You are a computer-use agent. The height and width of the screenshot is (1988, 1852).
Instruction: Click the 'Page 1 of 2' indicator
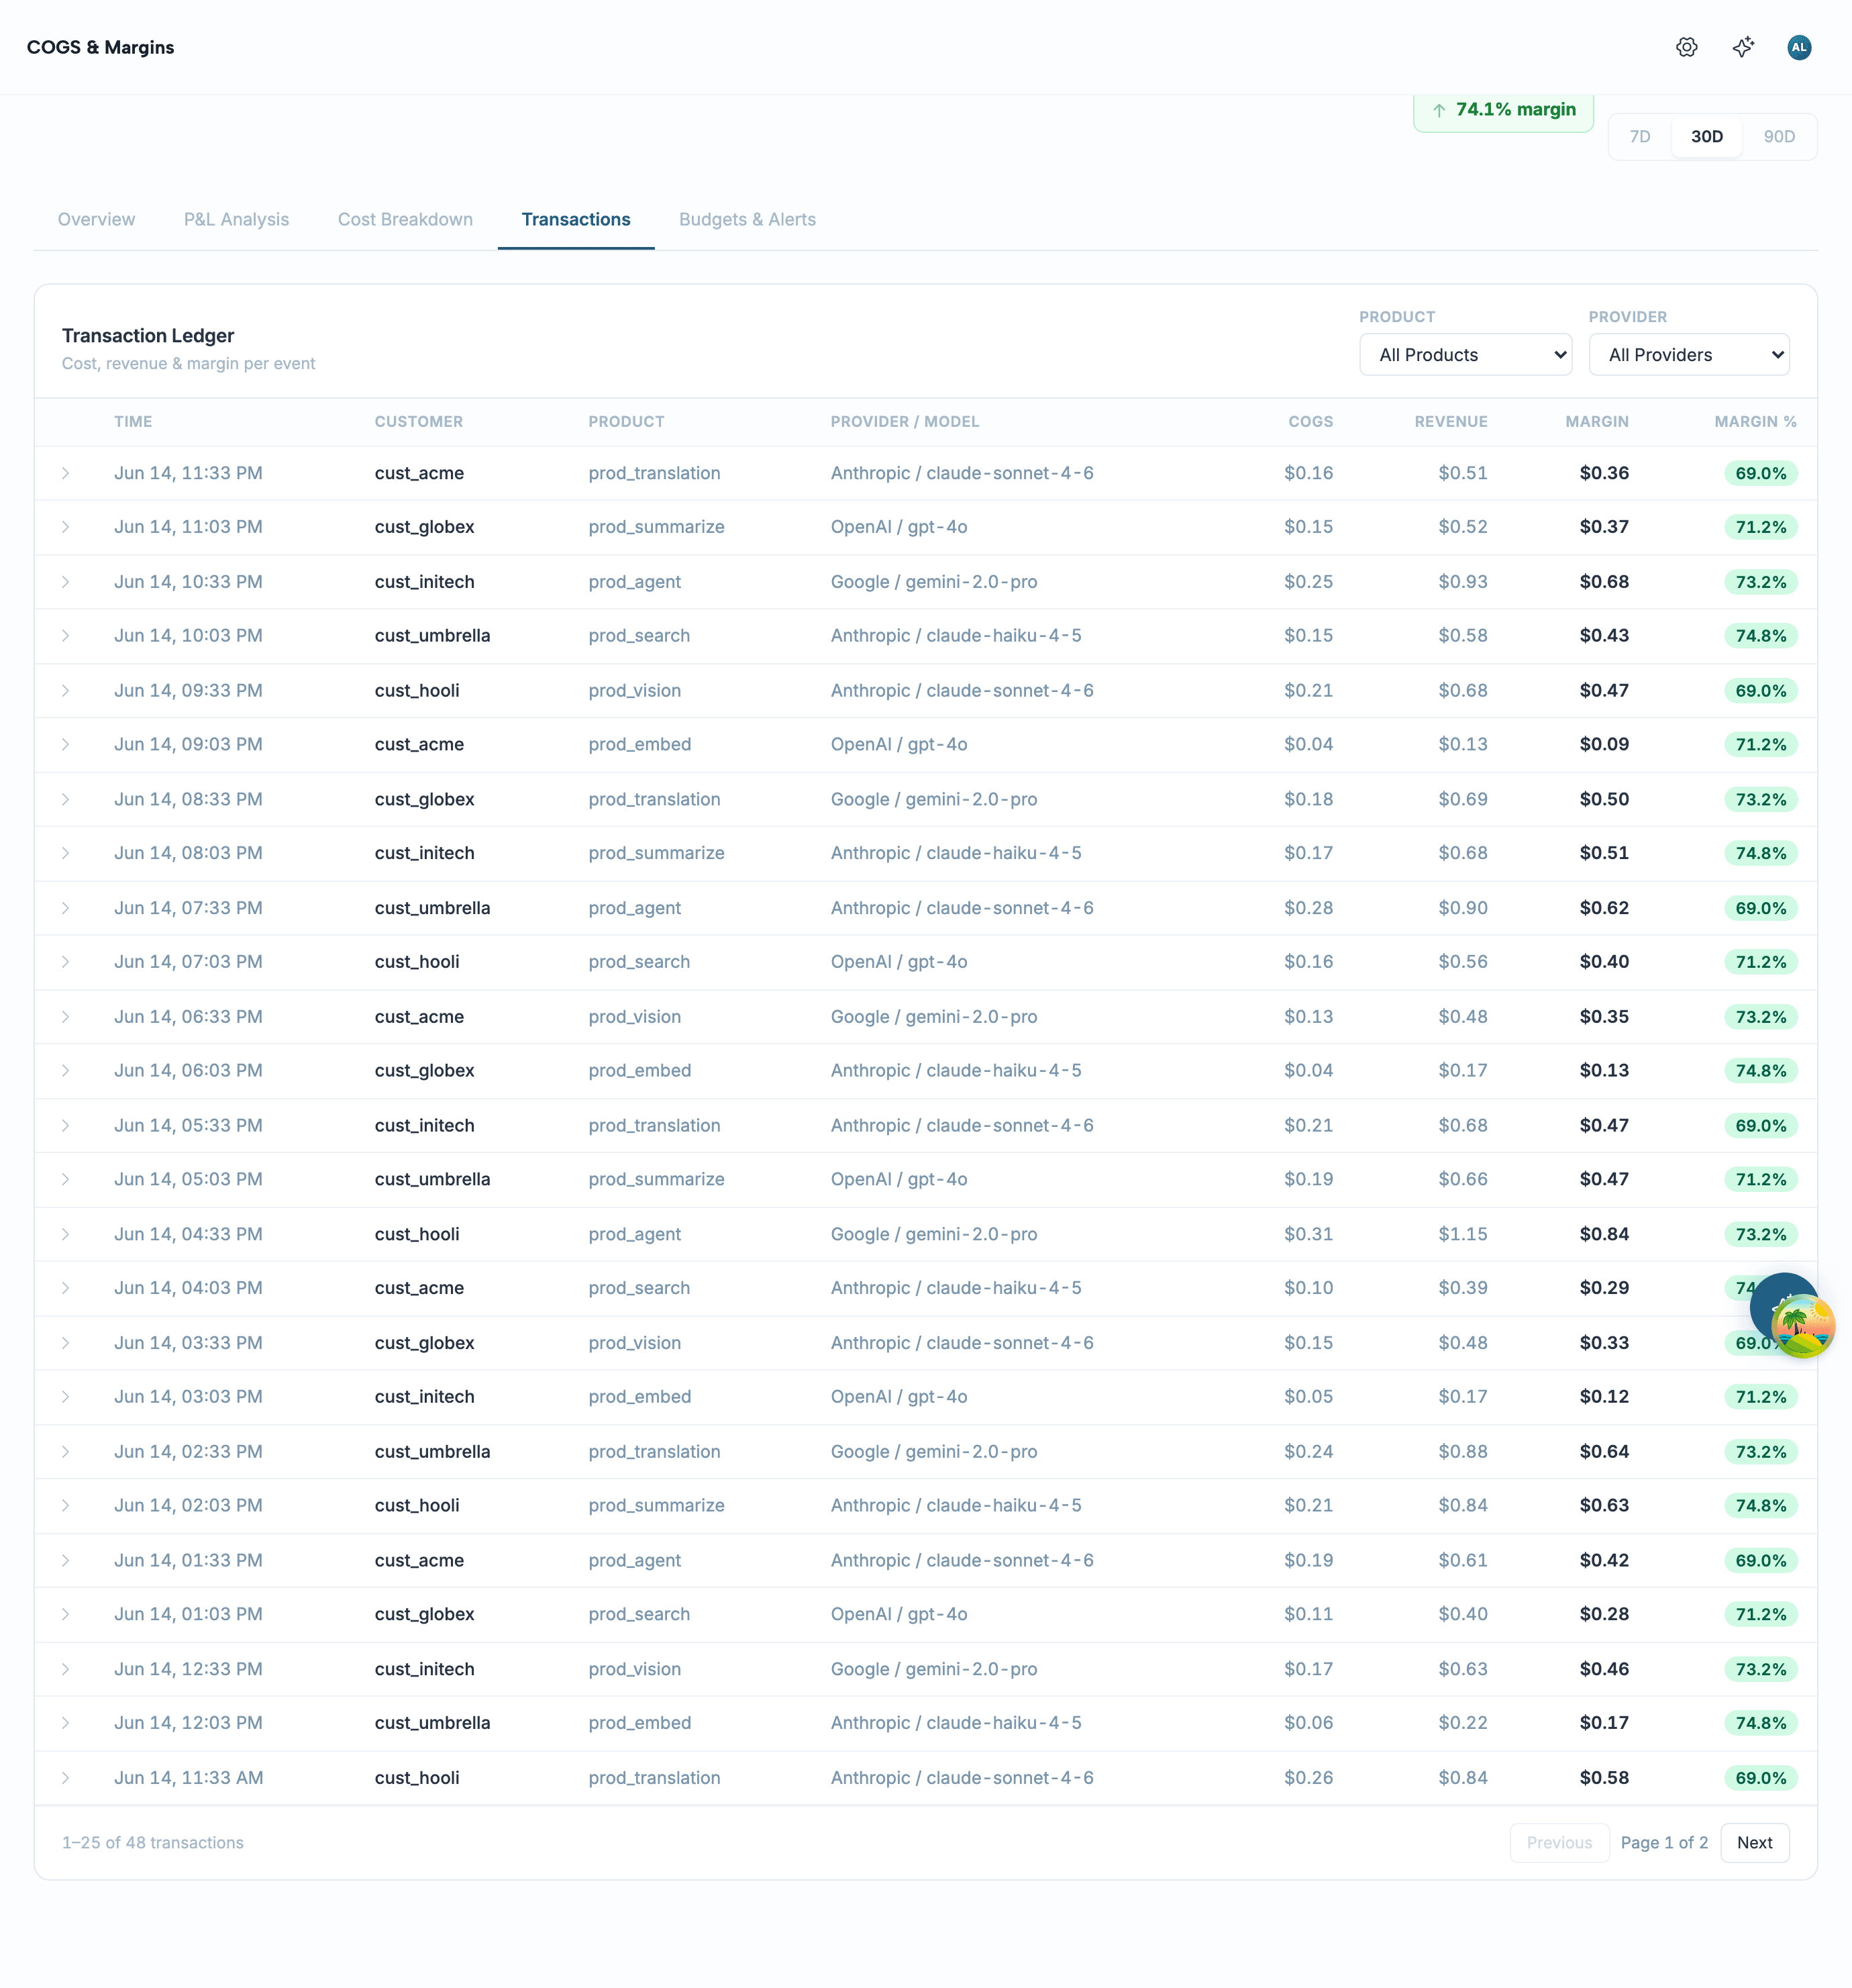click(x=1664, y=1842)
